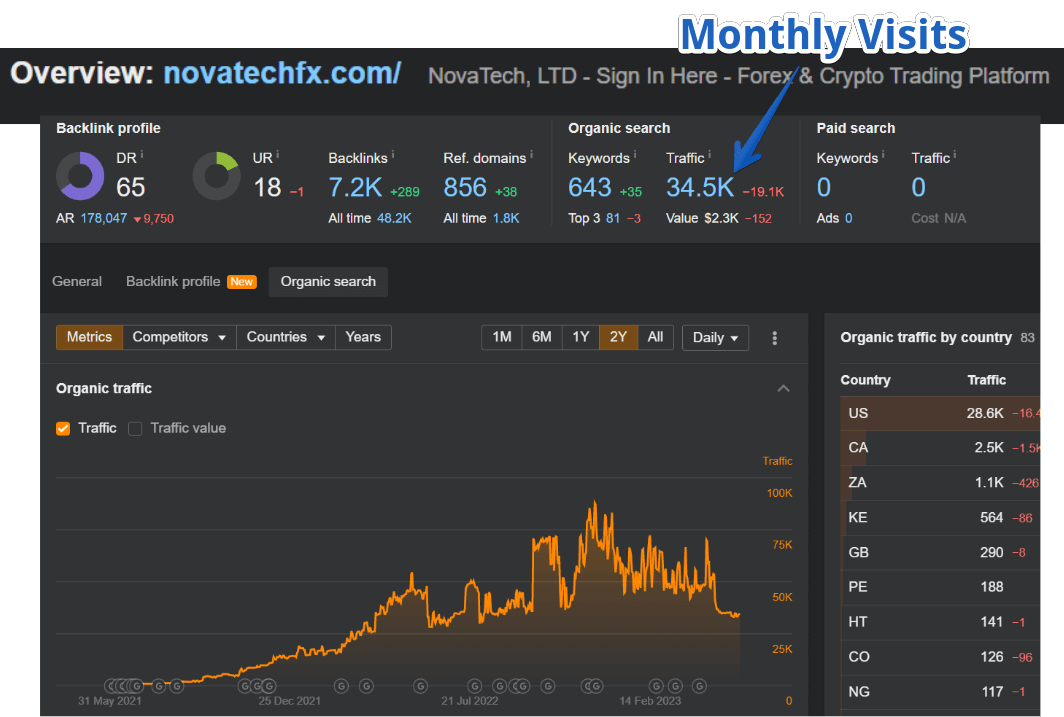Click the All time 1.8K domains link
Image resolution: width=1064 pixels, height=717 pixels.
coord(506,218)
